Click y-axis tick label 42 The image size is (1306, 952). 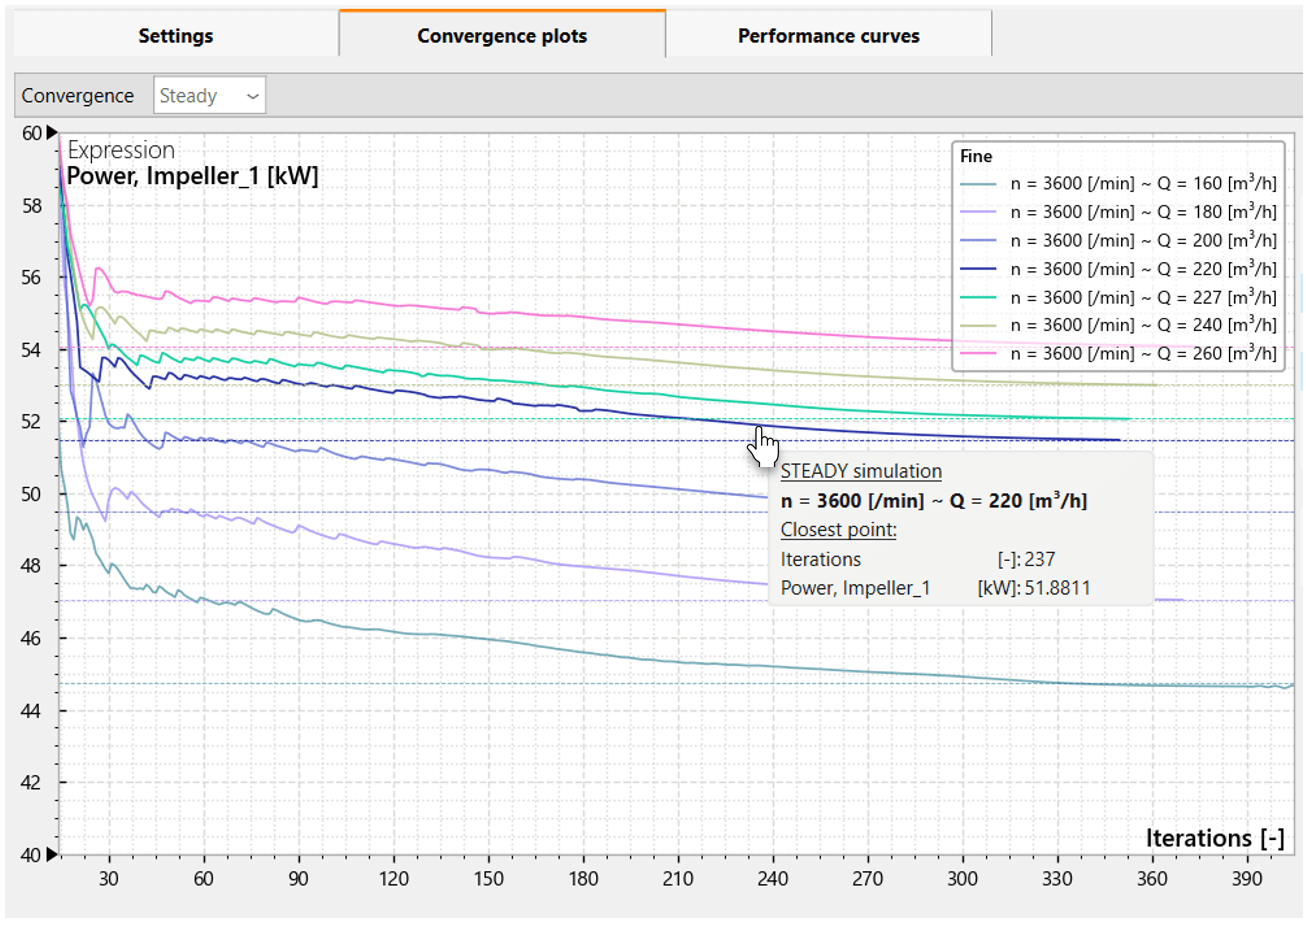[x=33, y=782]
